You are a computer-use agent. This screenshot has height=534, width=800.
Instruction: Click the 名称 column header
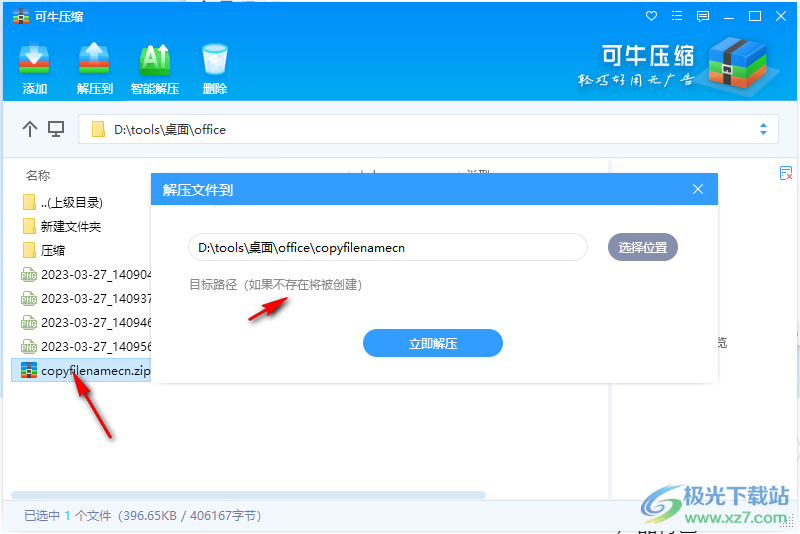(x=38, y=175)
